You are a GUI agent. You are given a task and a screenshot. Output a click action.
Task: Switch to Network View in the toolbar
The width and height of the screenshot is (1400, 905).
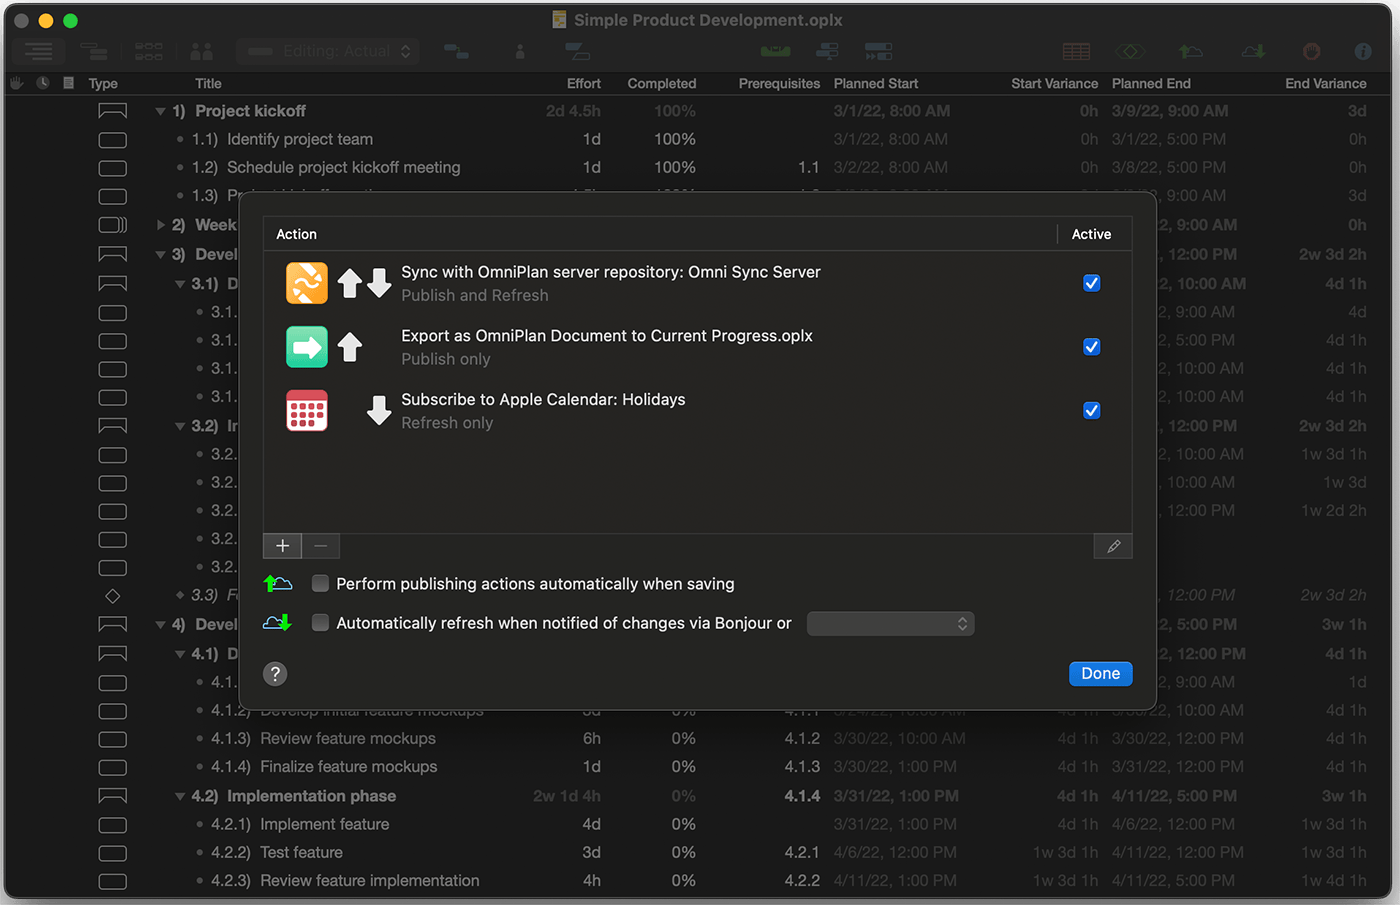coord(148,51)
